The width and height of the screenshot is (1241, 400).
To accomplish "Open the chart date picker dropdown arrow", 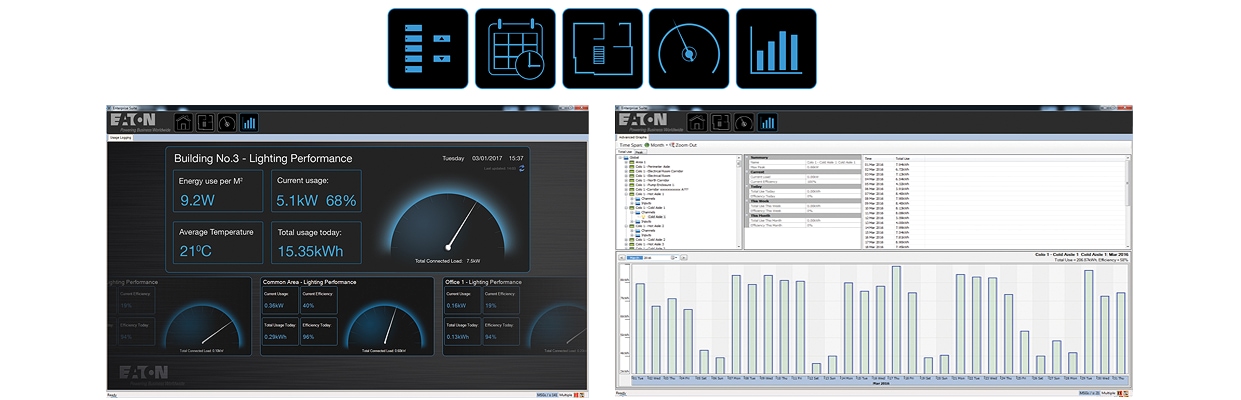I will pyautogui.click(x=676, y=257).
